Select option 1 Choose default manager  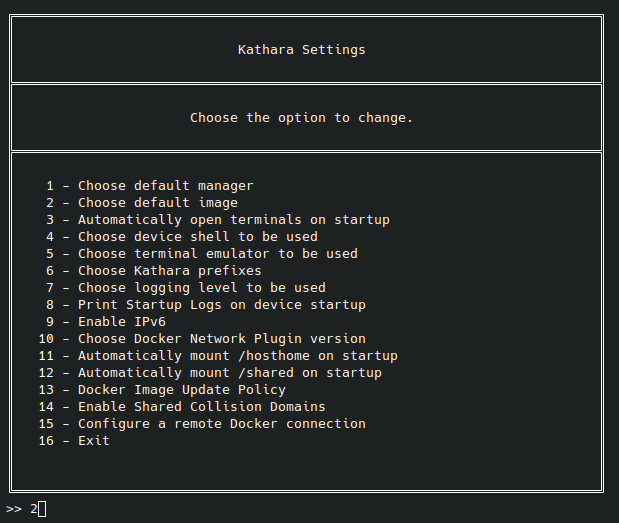(x=165, y=185)
